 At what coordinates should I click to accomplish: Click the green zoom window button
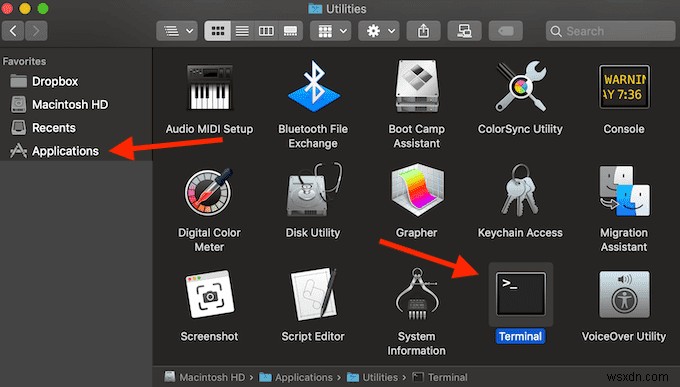coord(42,8)
